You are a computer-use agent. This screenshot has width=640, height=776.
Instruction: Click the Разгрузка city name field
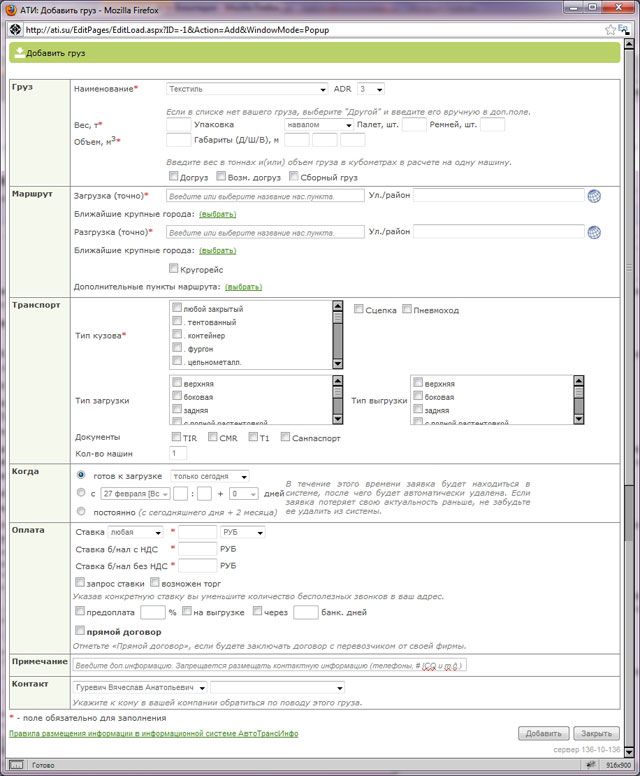265,232
